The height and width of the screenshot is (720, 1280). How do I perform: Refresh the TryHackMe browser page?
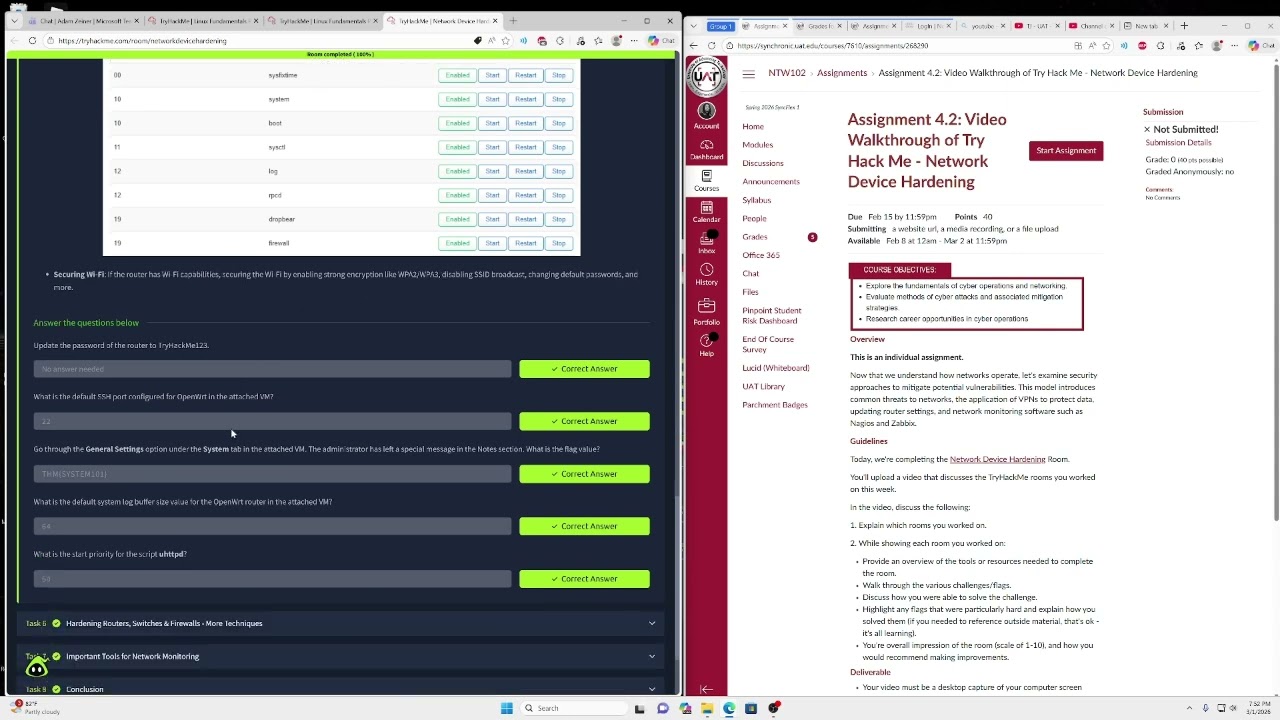point(32,41)
